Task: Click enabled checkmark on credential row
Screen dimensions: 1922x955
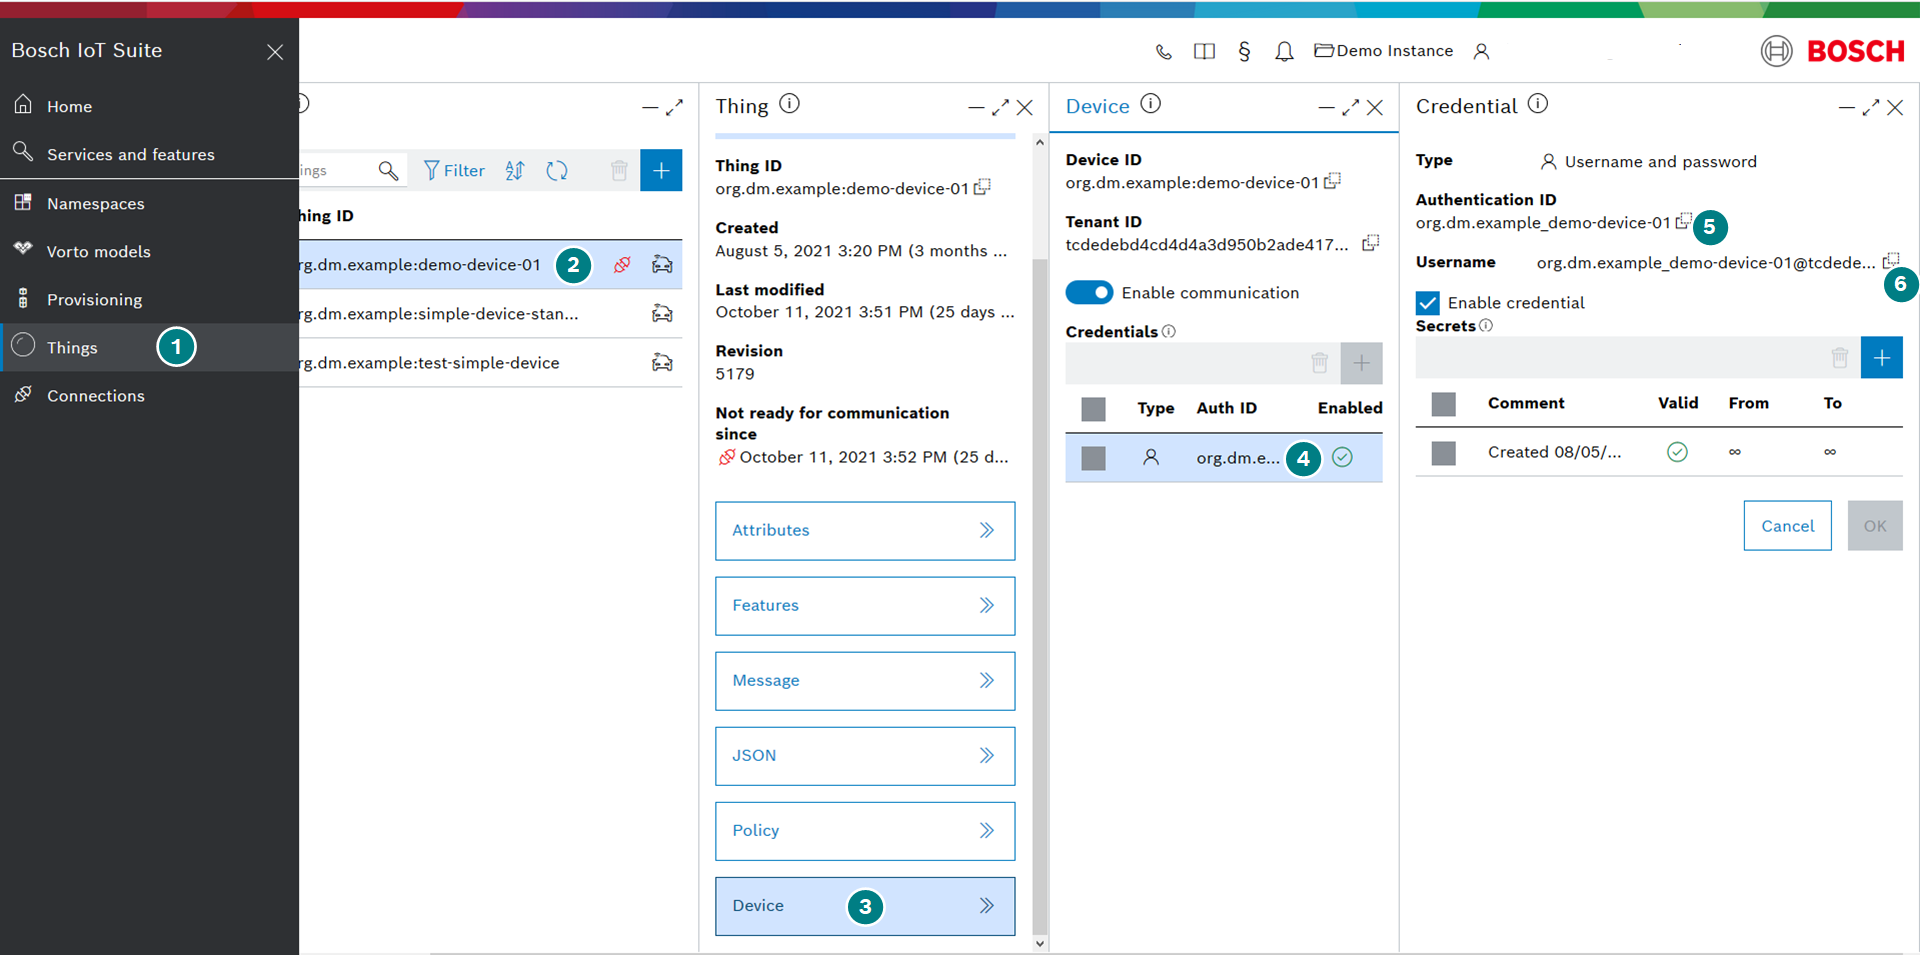Action: (x=1342, y=457)
